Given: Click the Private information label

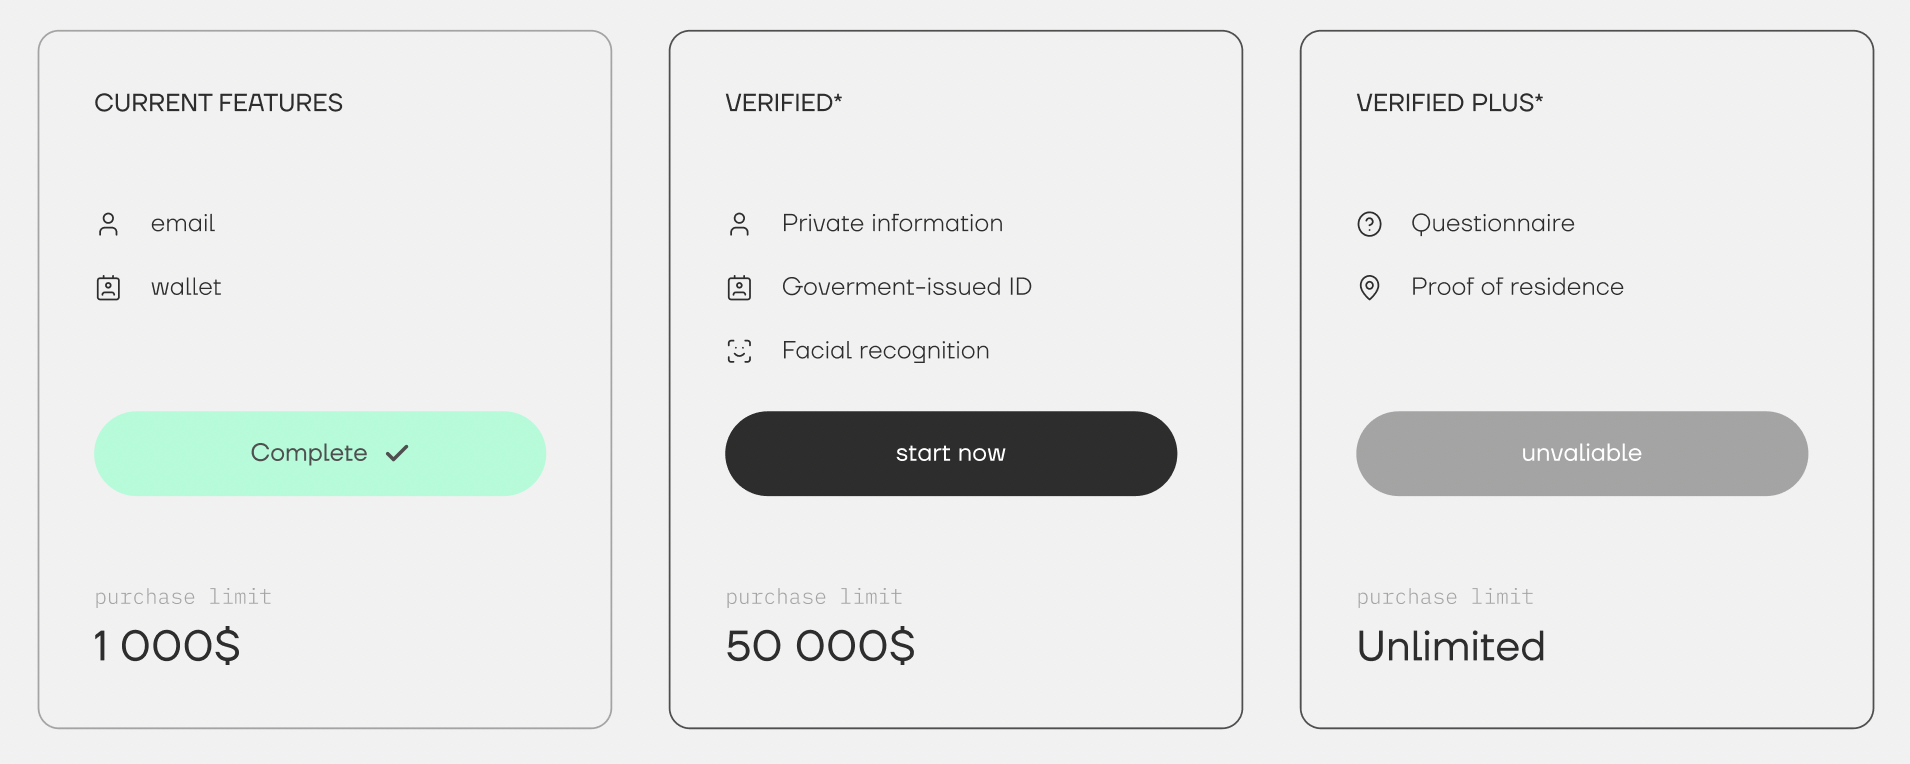Looking at the screenshot, I should click(892, 223).
